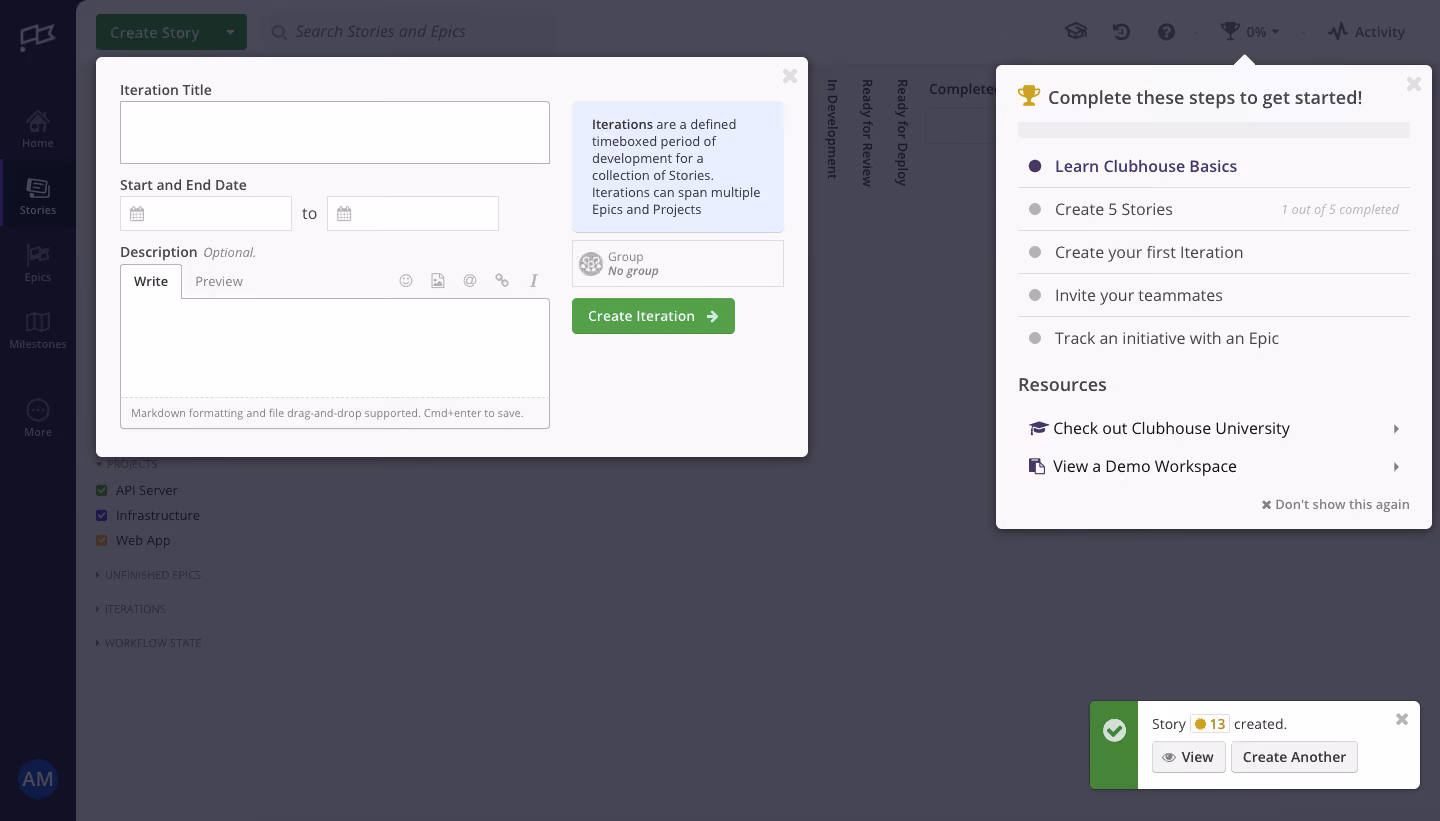The image size is (1440, 821).
Task: Click the Create Story button
Action: [155, 32]
